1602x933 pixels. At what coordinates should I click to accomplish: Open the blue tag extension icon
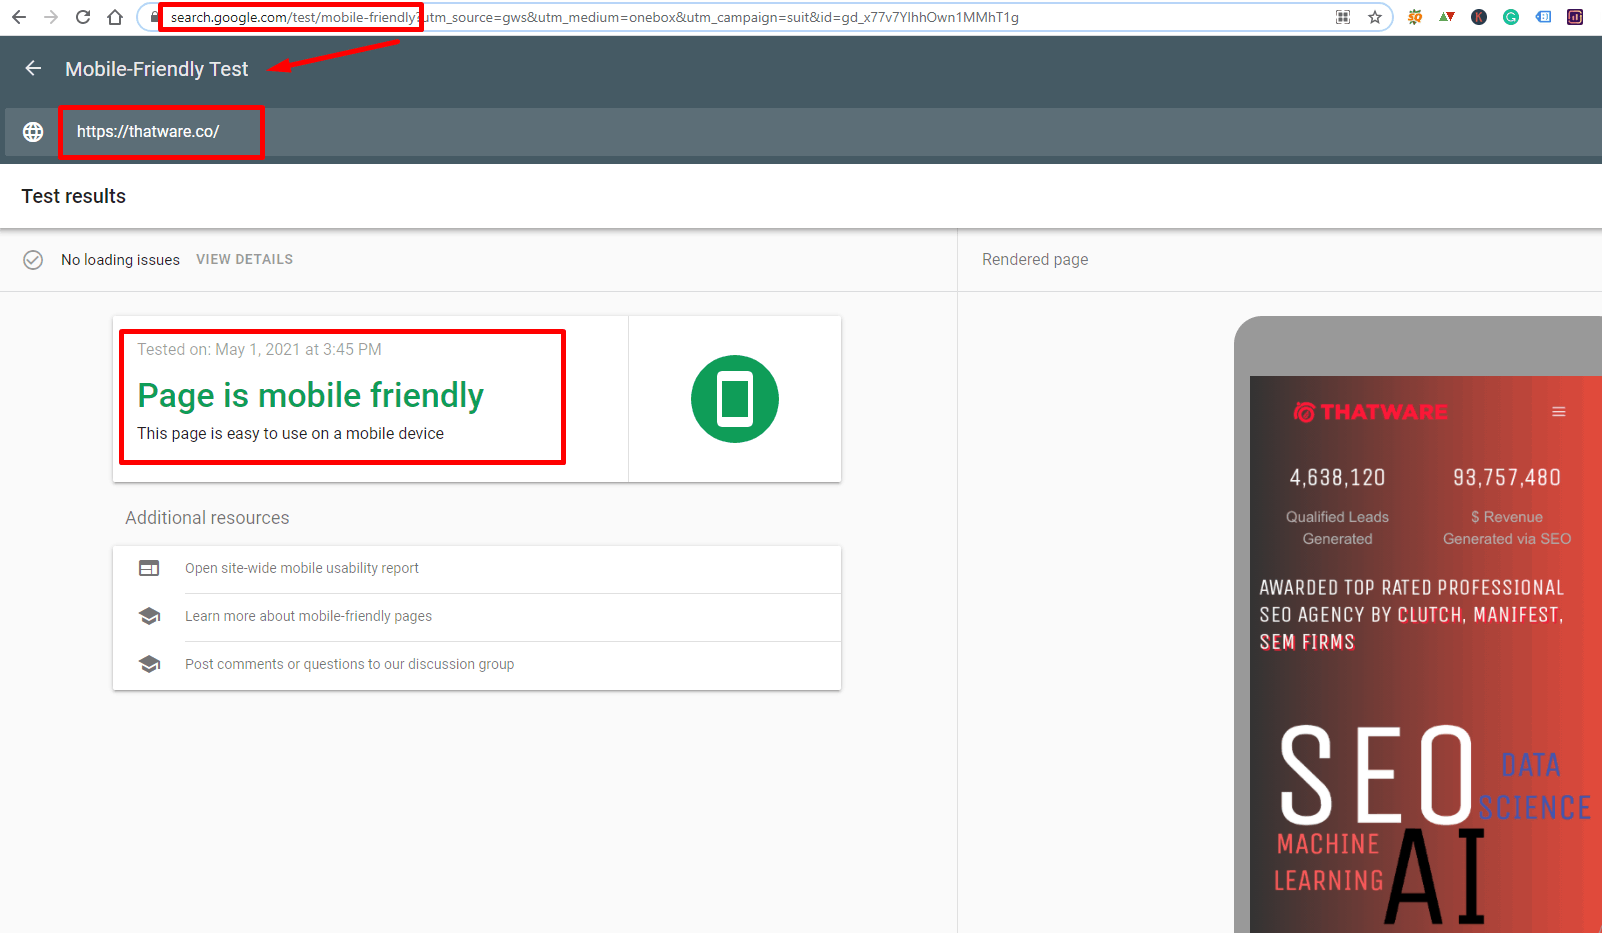point(1543,17)
